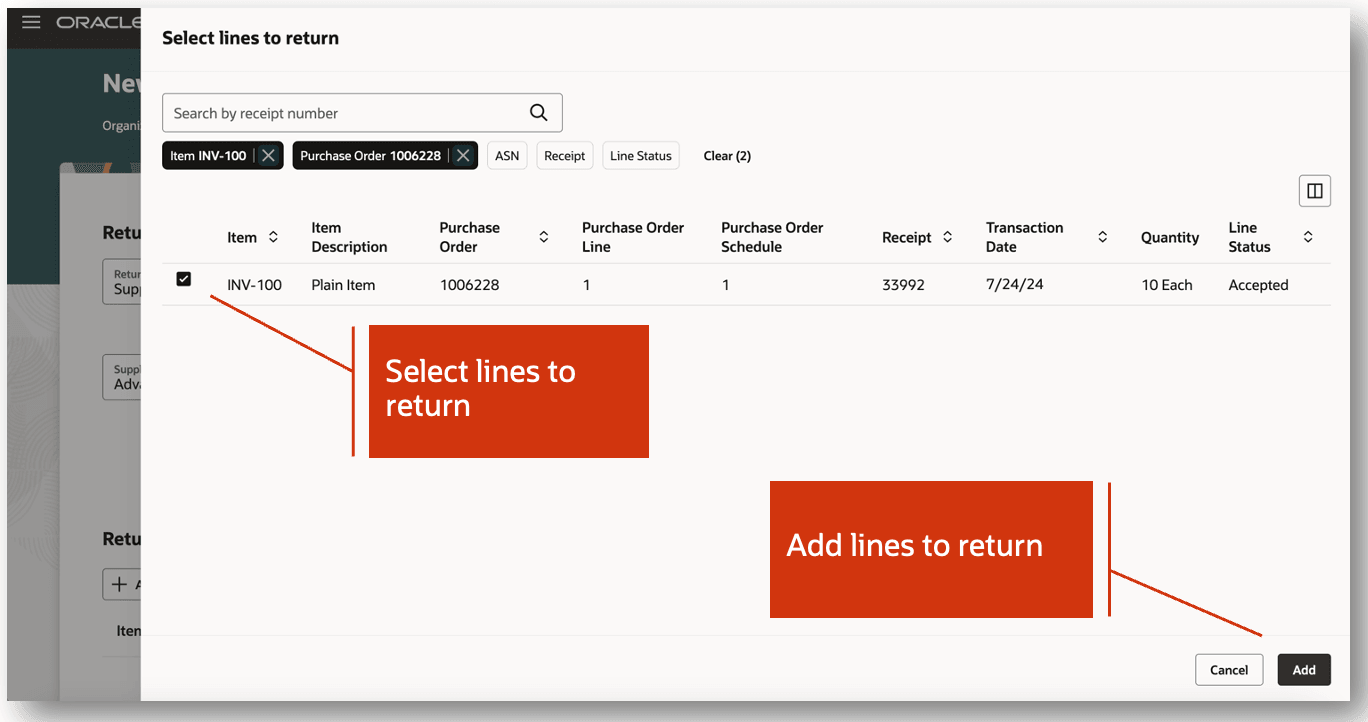Open the Receipt filter chip
Image resolution: width=1368 pixels, height=722 pixels.
(565, 155)
